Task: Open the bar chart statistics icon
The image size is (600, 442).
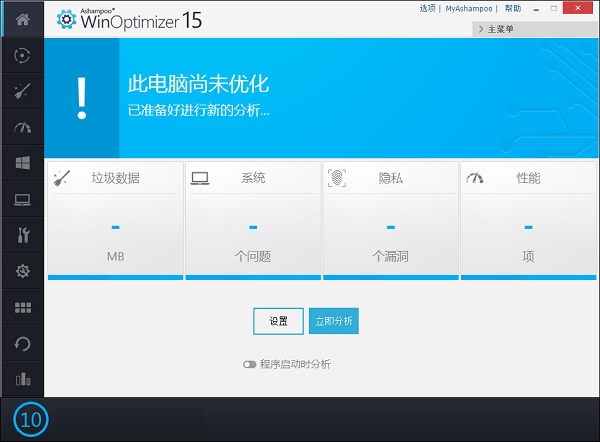Action: tap(23, 379)
